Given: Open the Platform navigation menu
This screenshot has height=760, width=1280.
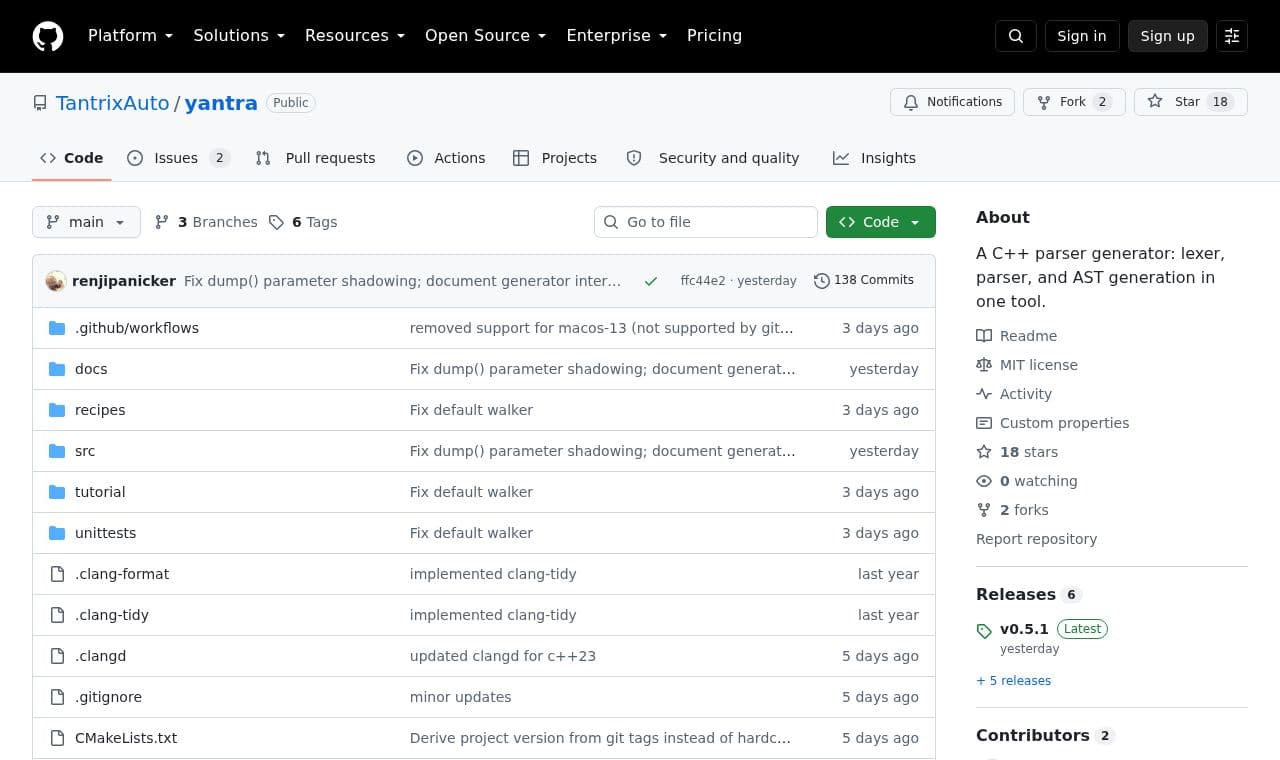Looking at the screenshot, I should (x=130, y=36).
